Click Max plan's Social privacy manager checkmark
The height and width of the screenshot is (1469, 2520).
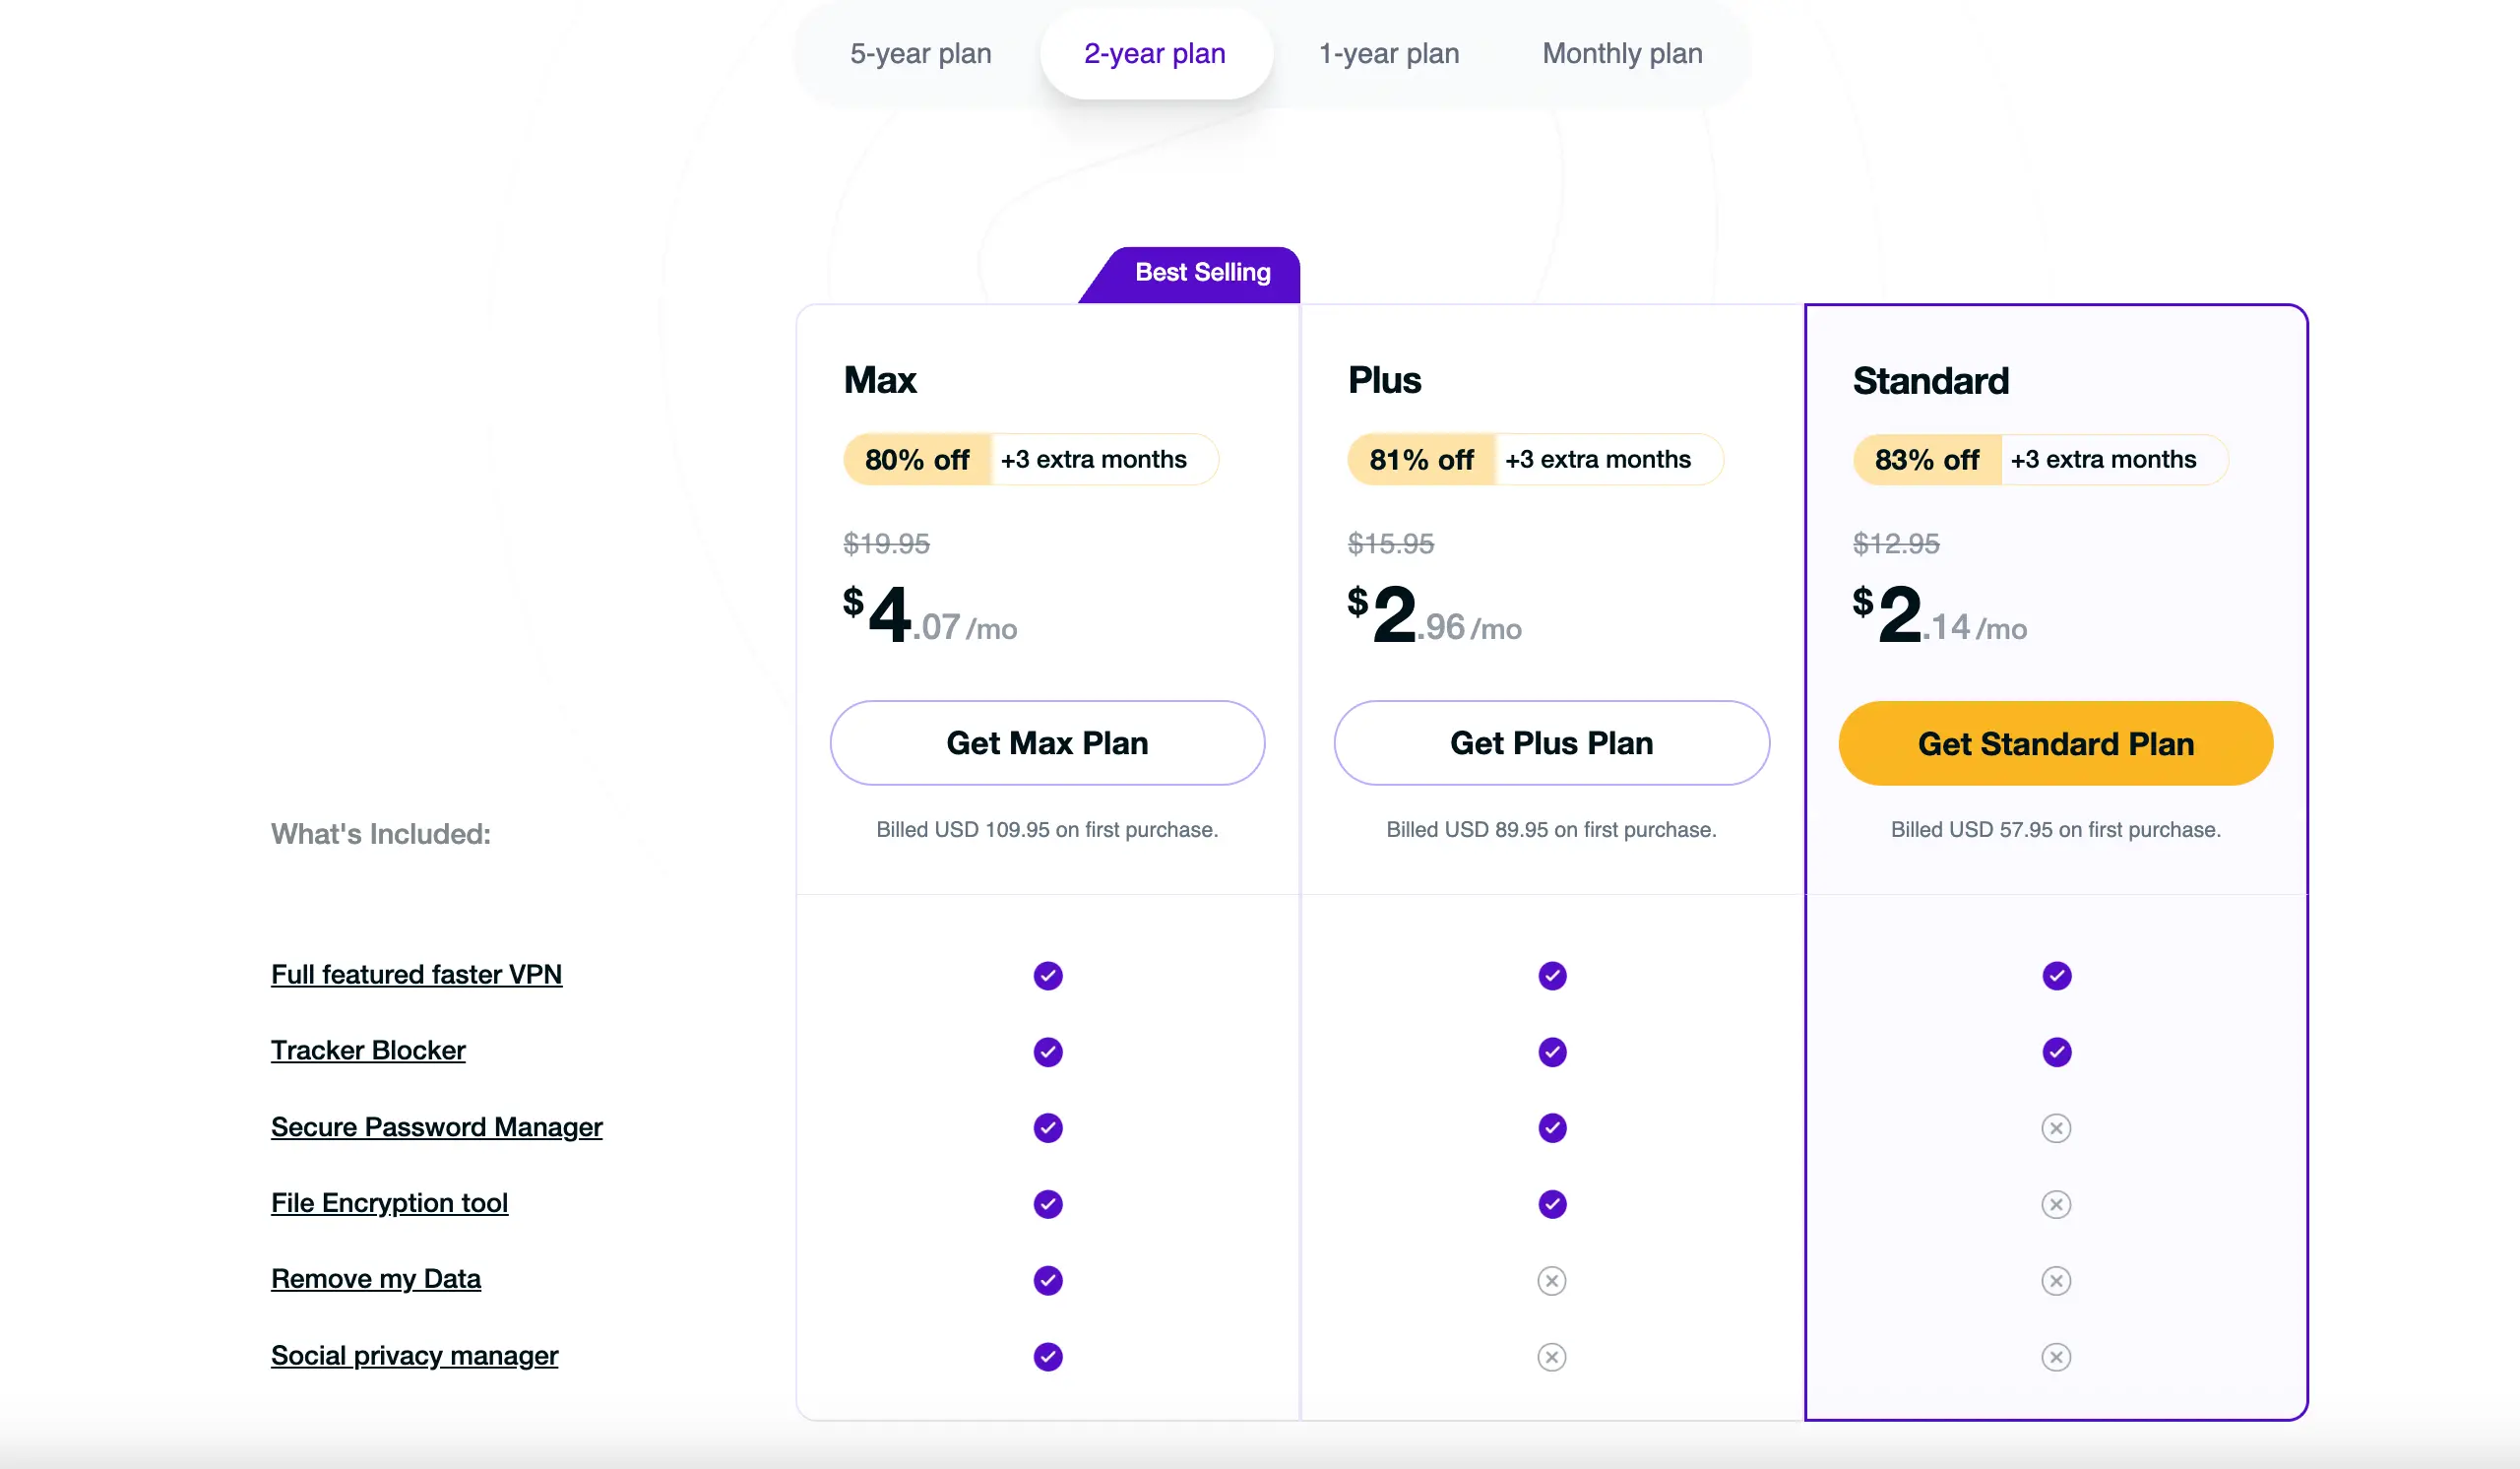pos(1047,1357)
